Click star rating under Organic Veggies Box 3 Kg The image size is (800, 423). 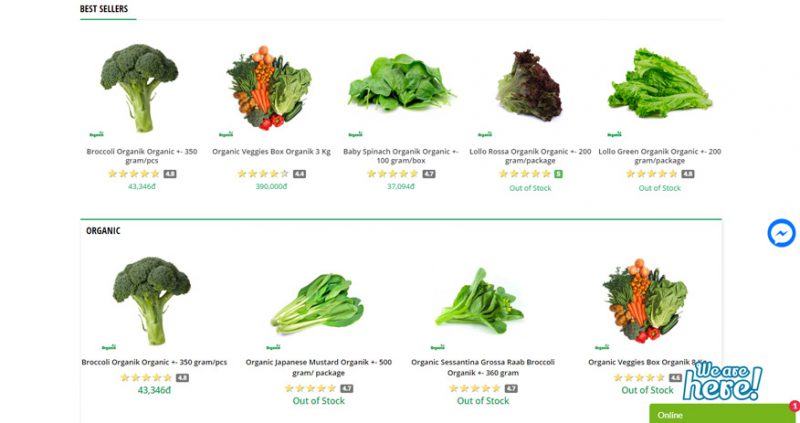pyautogui.click(x=263, y=174)
